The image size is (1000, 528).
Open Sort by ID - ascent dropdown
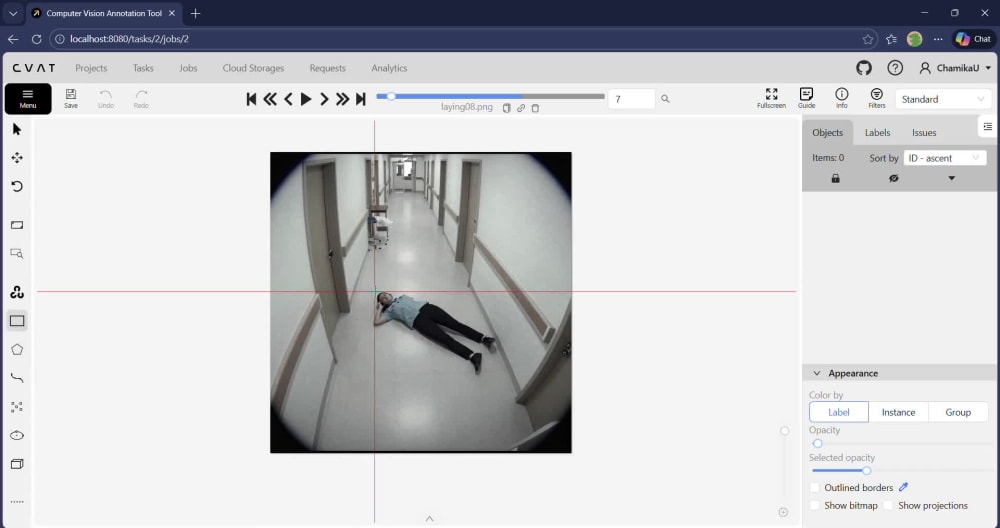(945, 158)
